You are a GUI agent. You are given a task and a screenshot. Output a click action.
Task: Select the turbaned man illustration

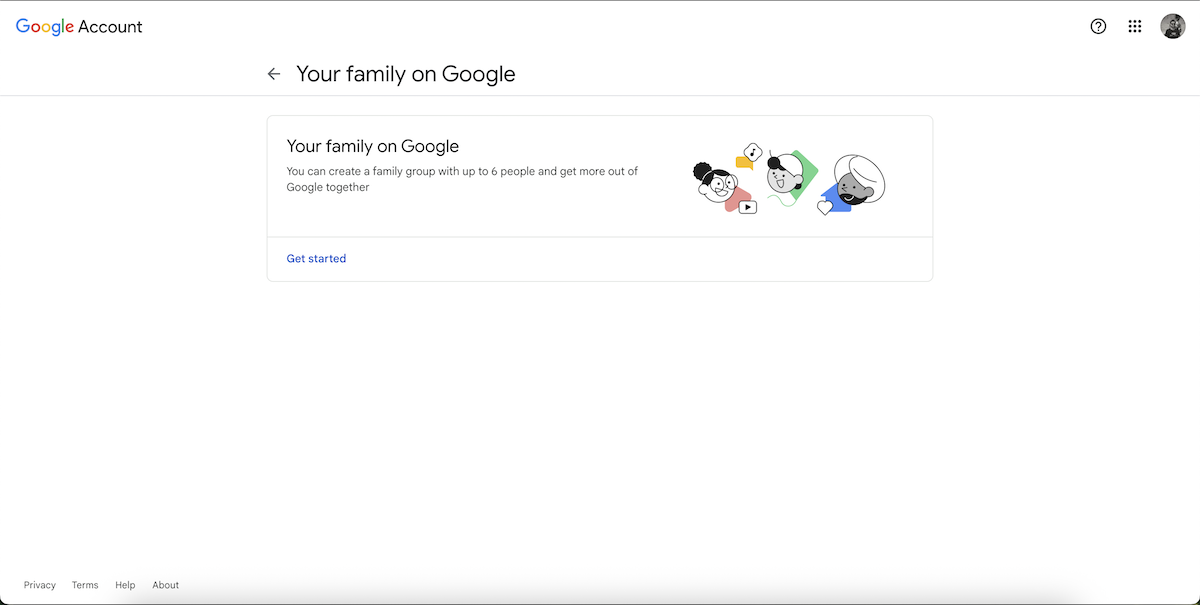pyautogui.click(x=858, y=181)
